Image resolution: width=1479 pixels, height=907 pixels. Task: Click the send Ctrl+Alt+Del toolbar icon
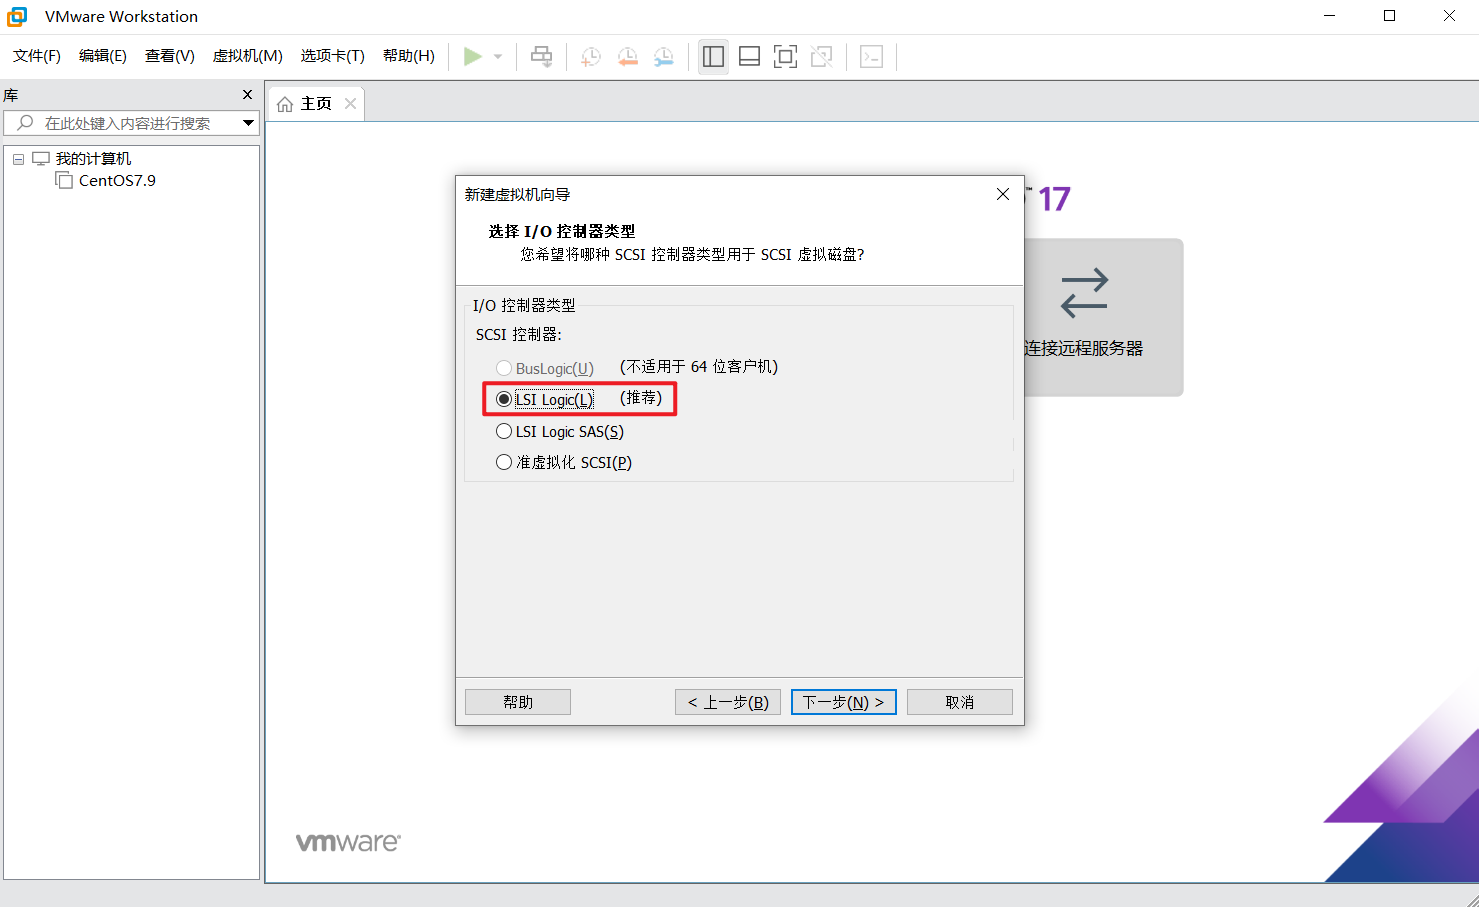click(541, 57)
